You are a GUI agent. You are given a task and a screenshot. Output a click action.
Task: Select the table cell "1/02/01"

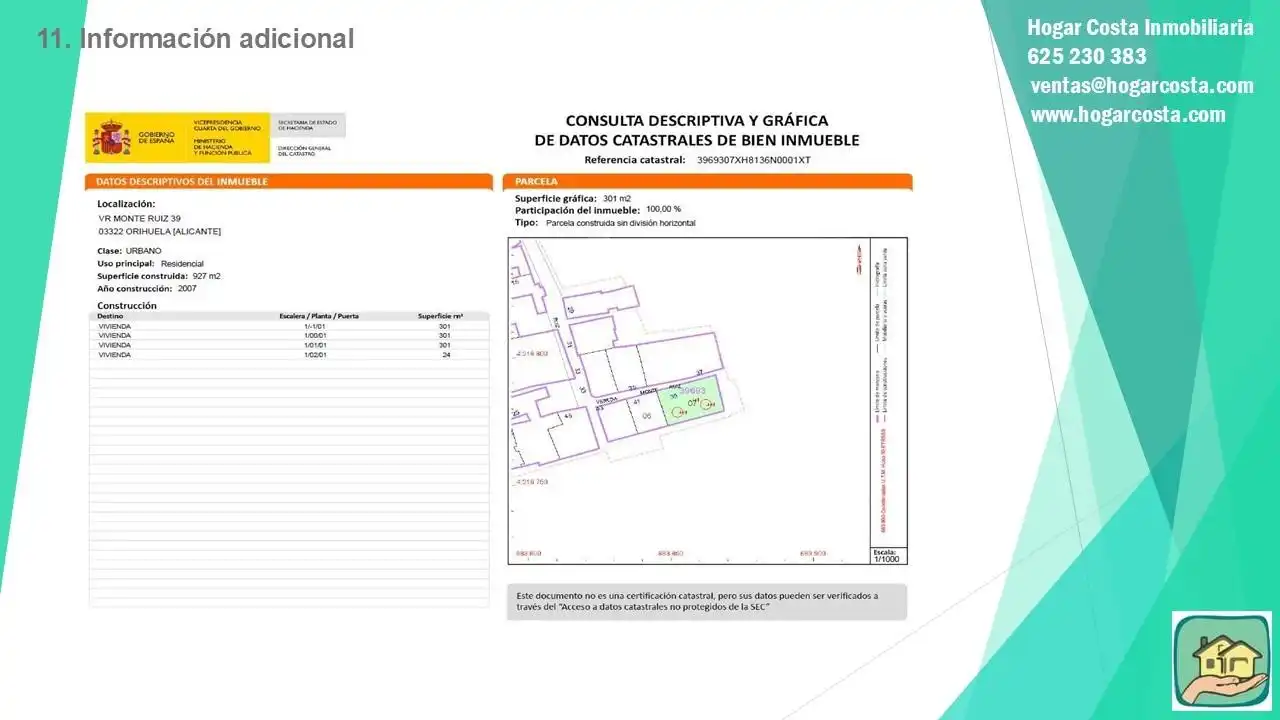[x=315, y=355]
